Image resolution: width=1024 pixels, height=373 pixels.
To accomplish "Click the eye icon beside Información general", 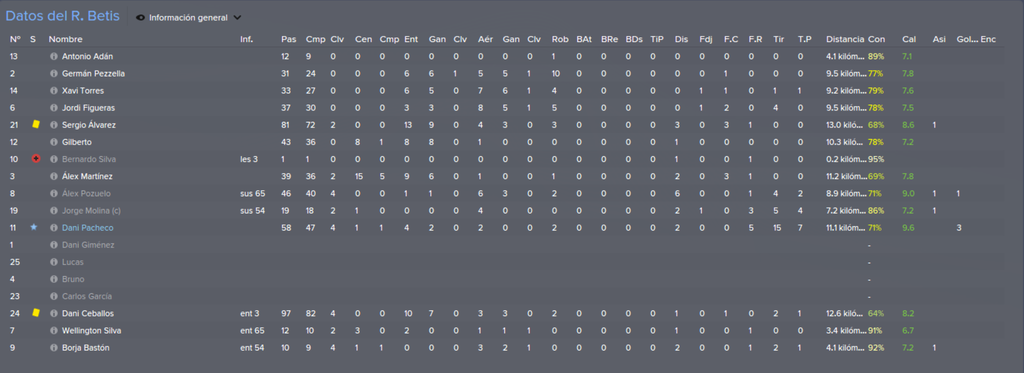I will click(140, 18).
